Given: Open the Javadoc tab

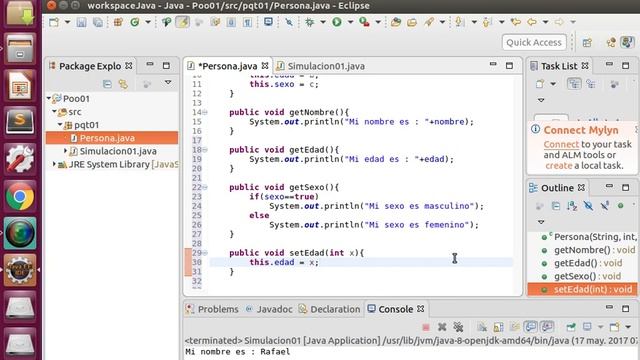Looking at the screenshot, I should coord(269,309).
